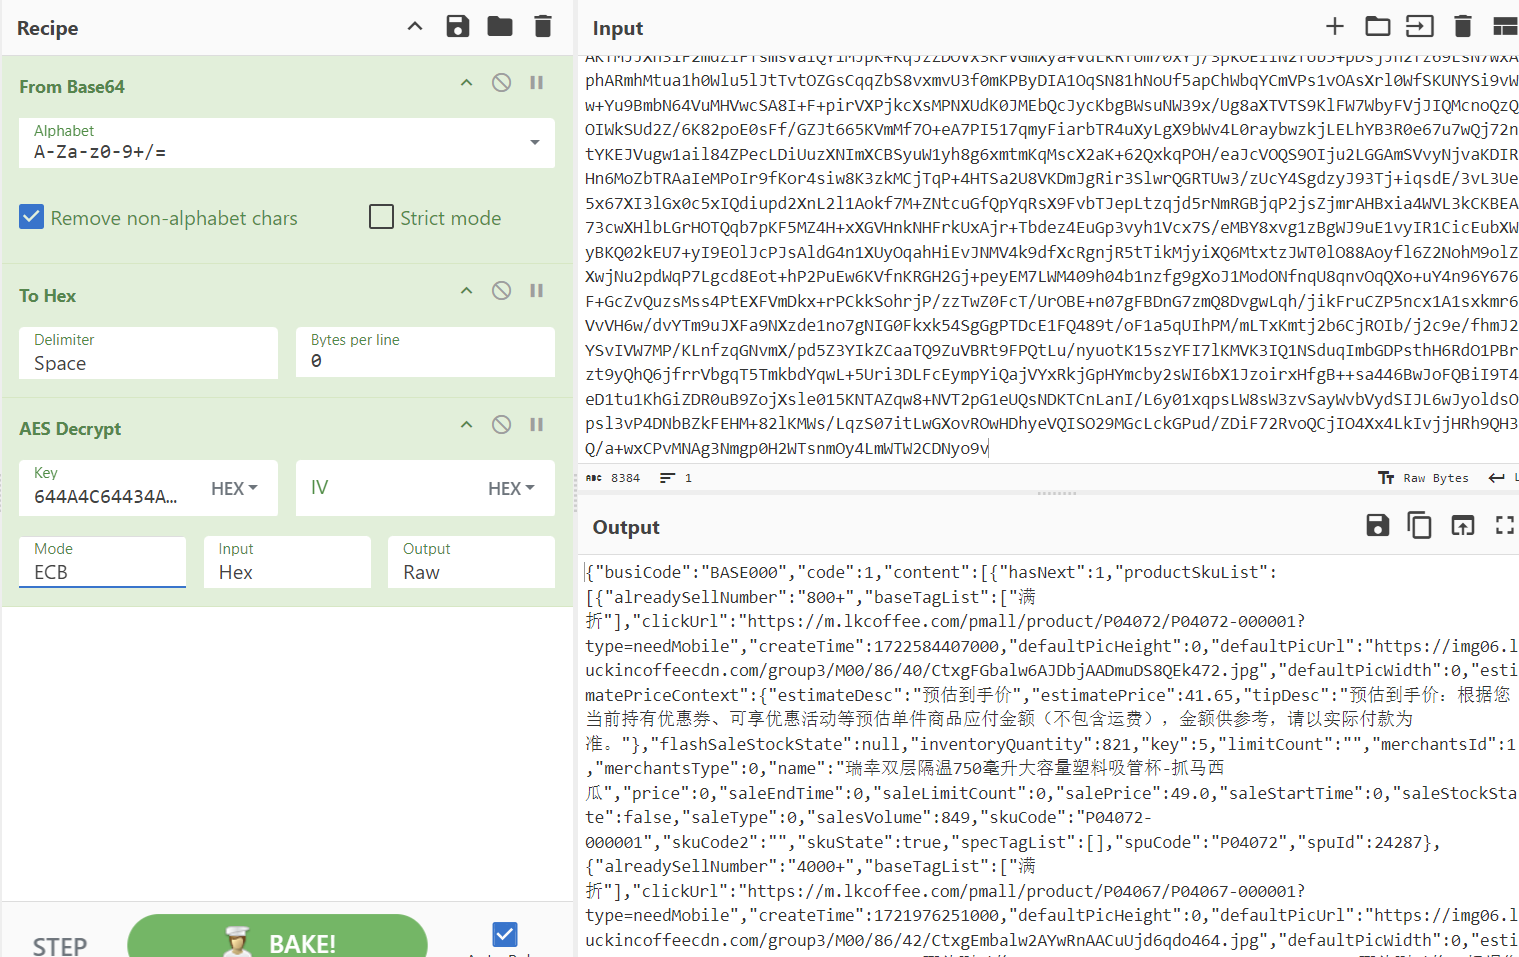
Task: Untick Remove non-alphabet chars checkbox
Action: click(32, 217)
